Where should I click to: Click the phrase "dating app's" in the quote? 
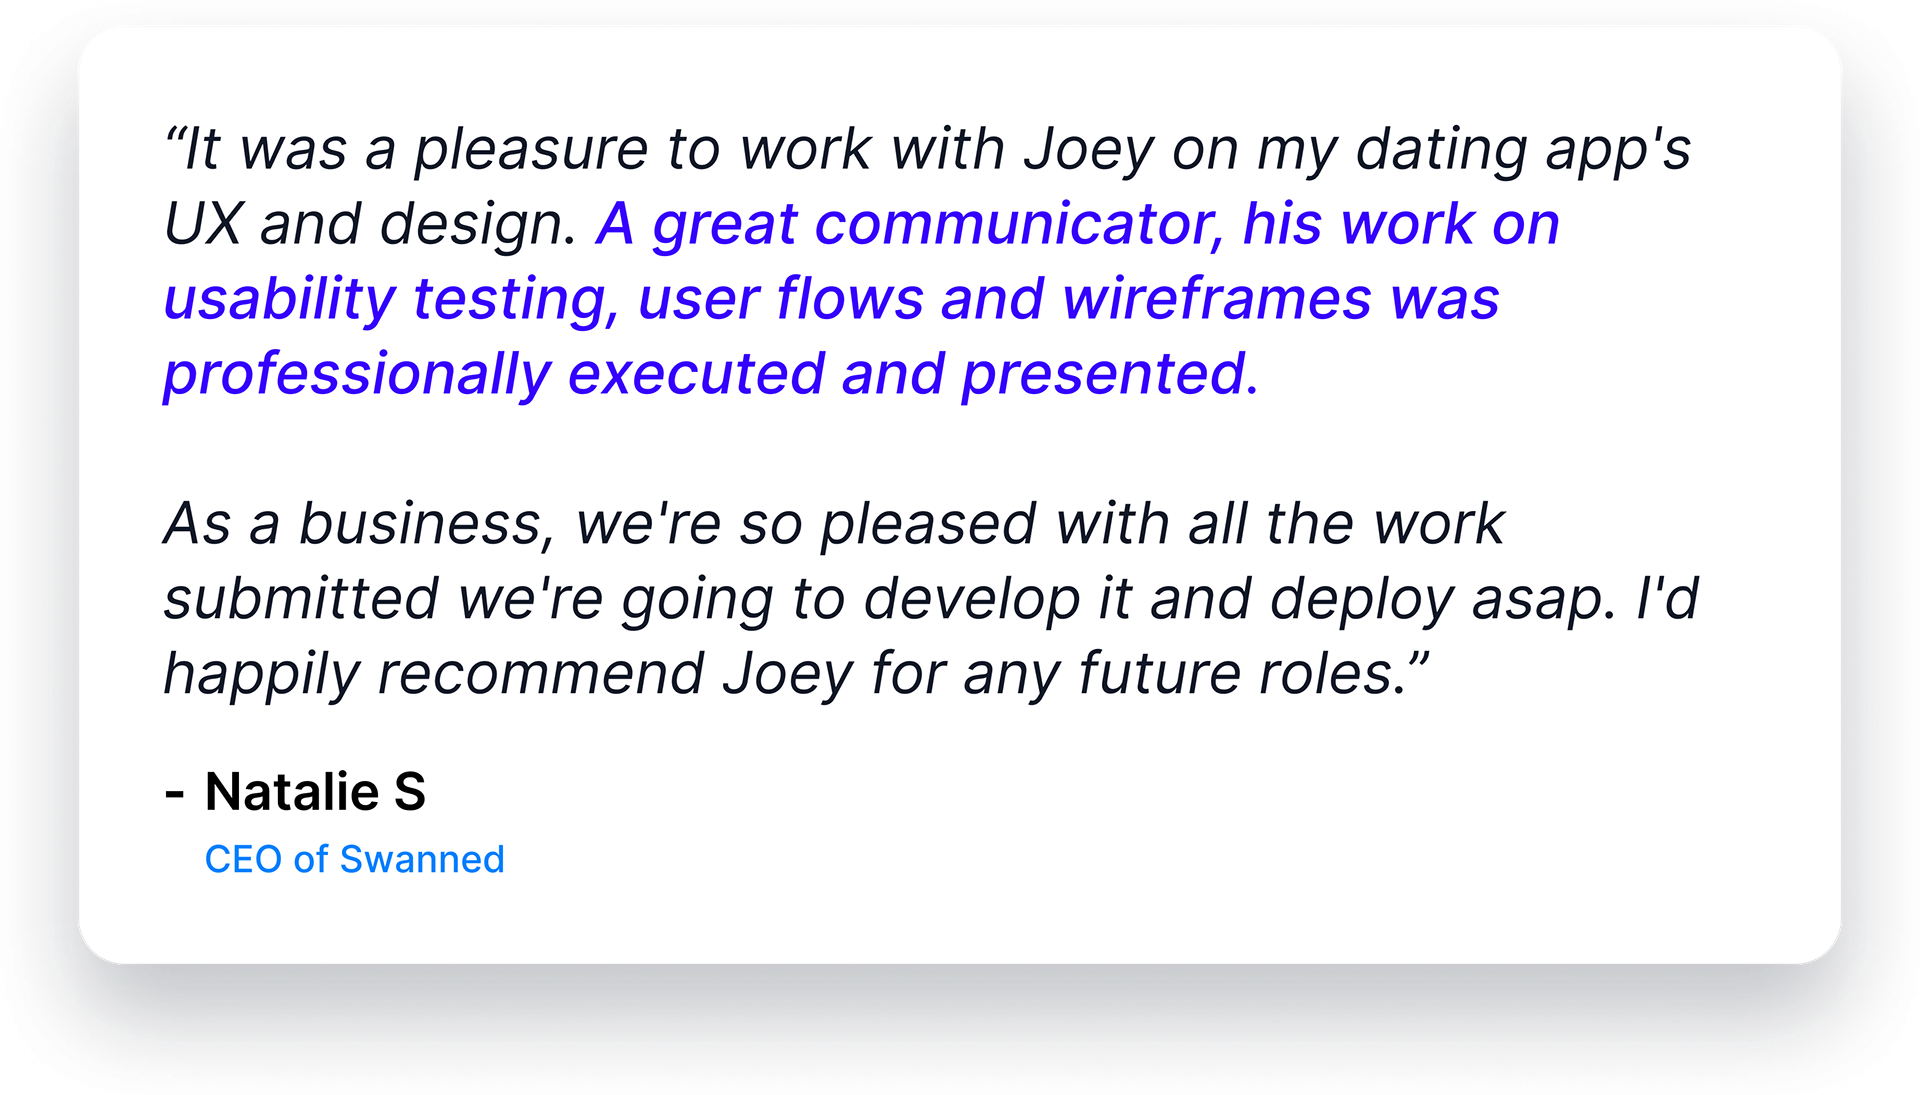[x=1522, y=150]
